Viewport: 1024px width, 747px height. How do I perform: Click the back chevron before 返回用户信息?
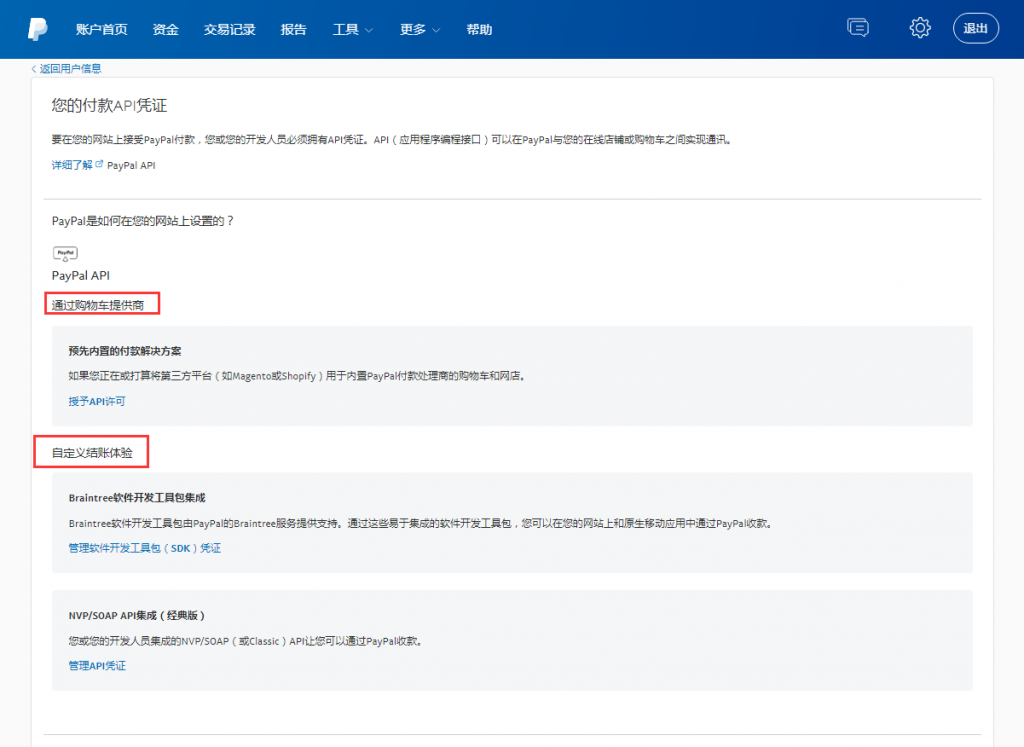pos(34,69)
